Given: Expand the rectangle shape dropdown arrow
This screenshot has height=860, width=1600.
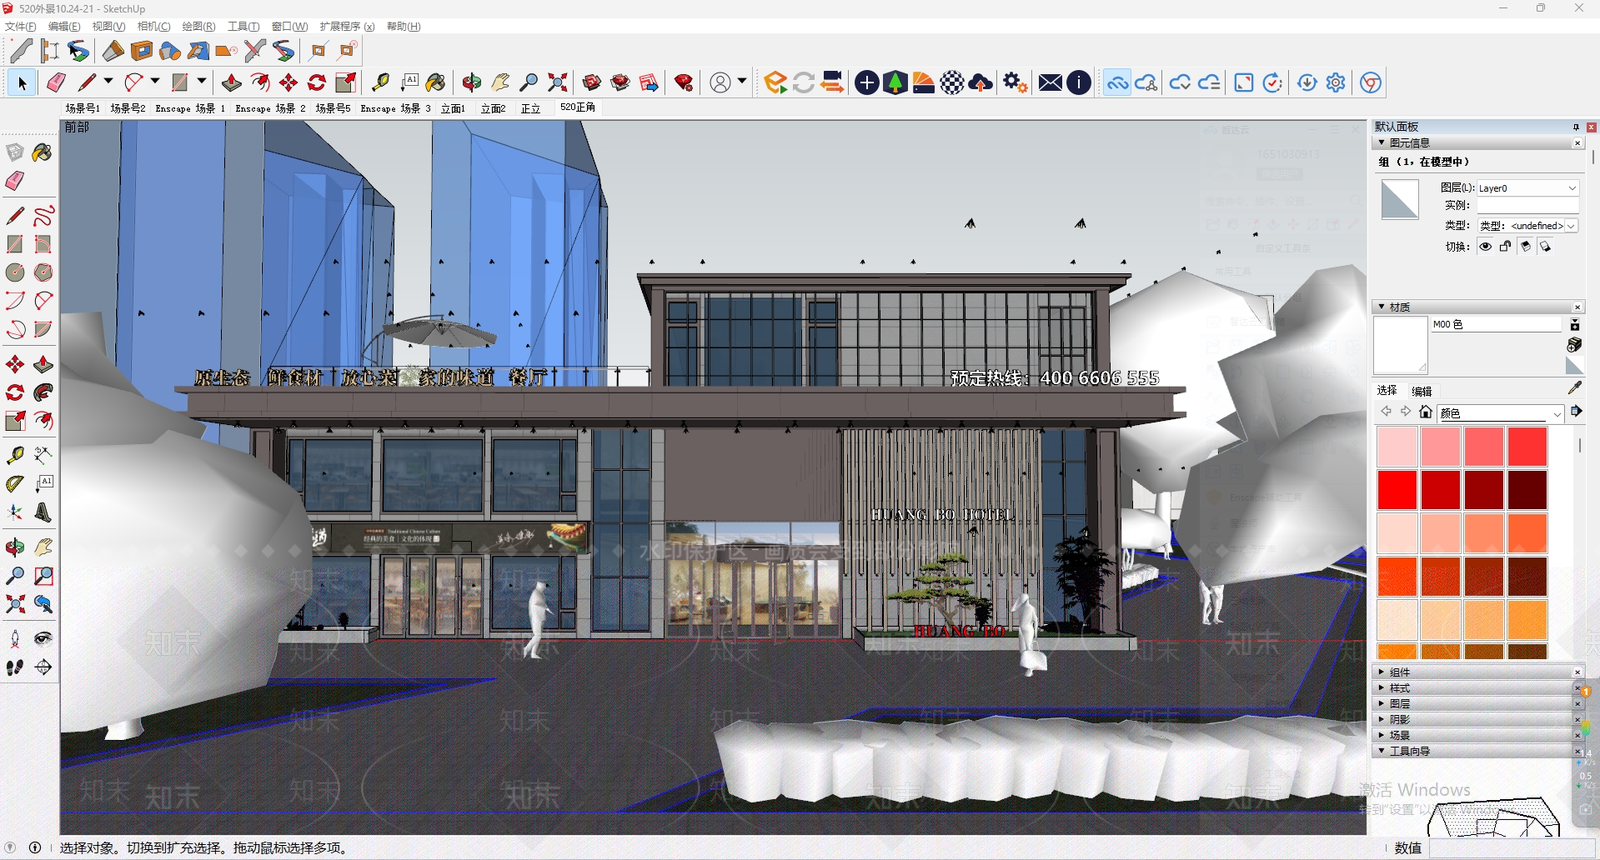Looking at the screenshot, I should (201, 82).
